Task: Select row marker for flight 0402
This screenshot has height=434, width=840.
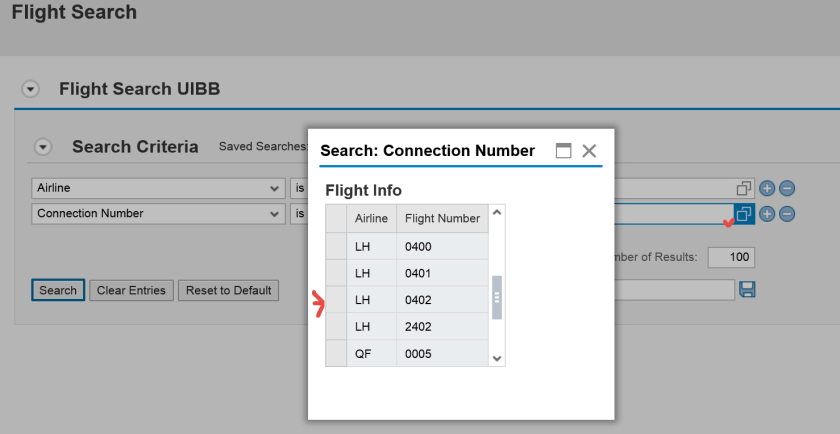Action: click(336, 300)
